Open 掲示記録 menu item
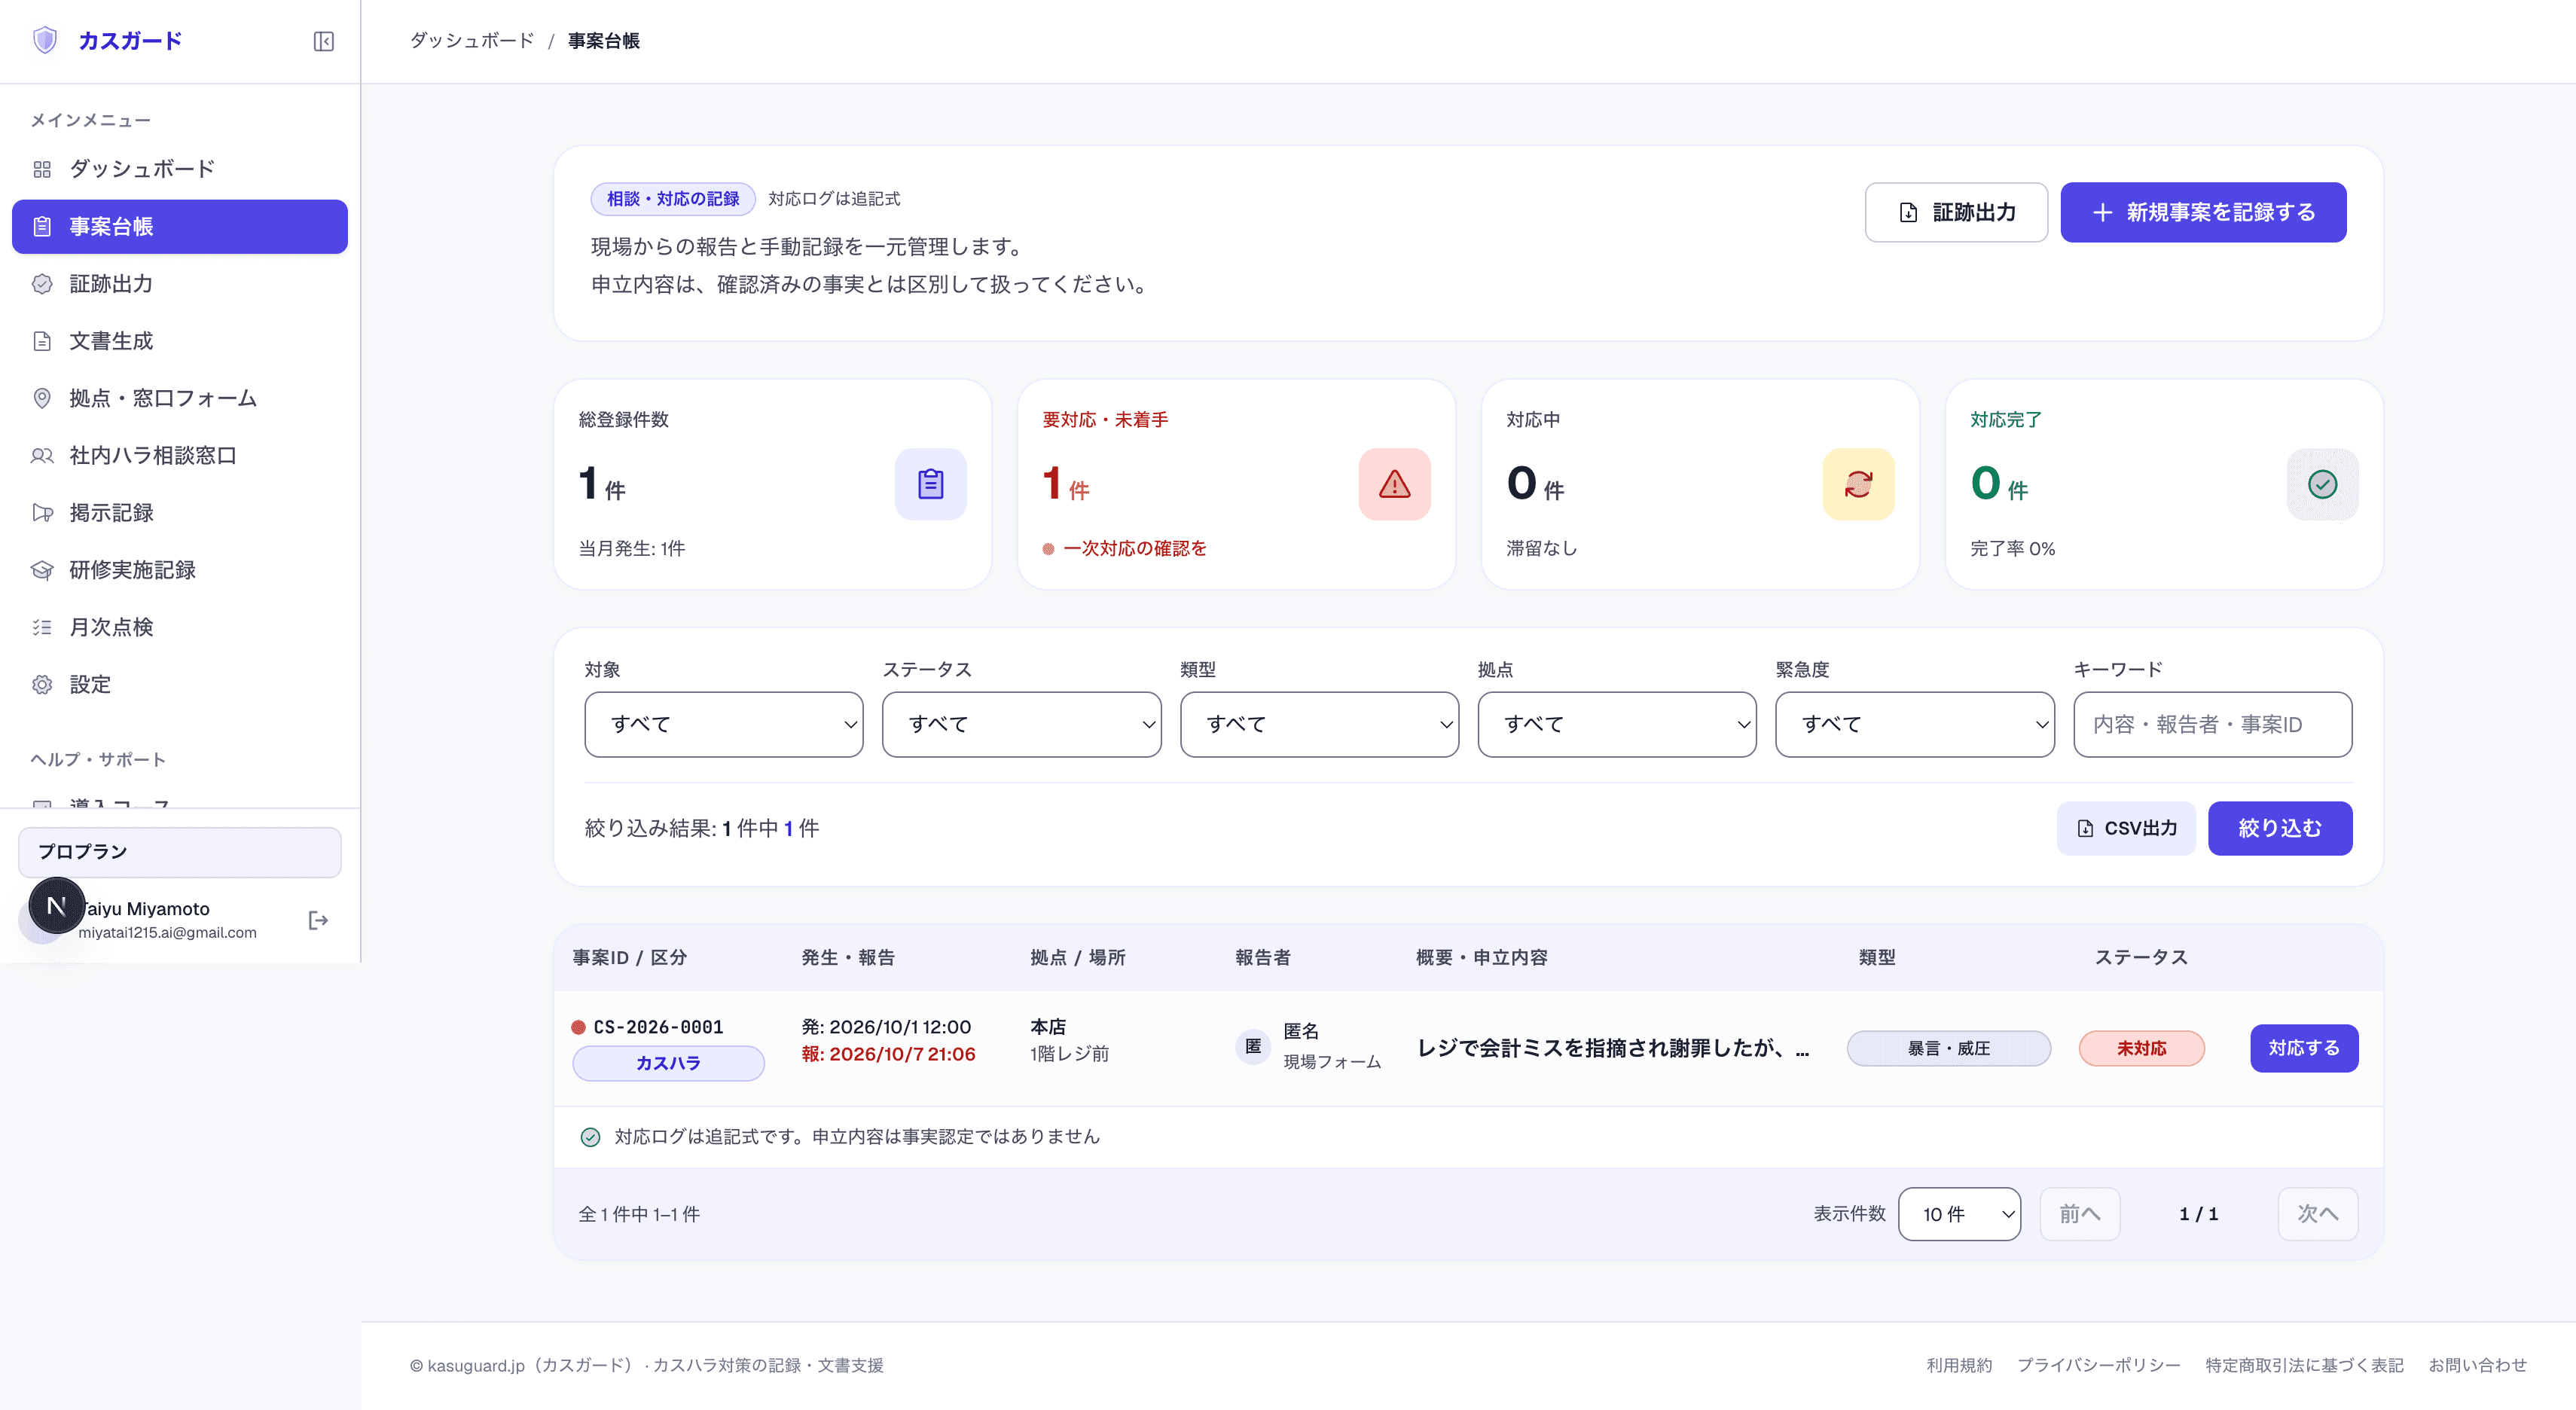Image resolution: width=2576 pixels, height=1410 pixels. (180, 513)
